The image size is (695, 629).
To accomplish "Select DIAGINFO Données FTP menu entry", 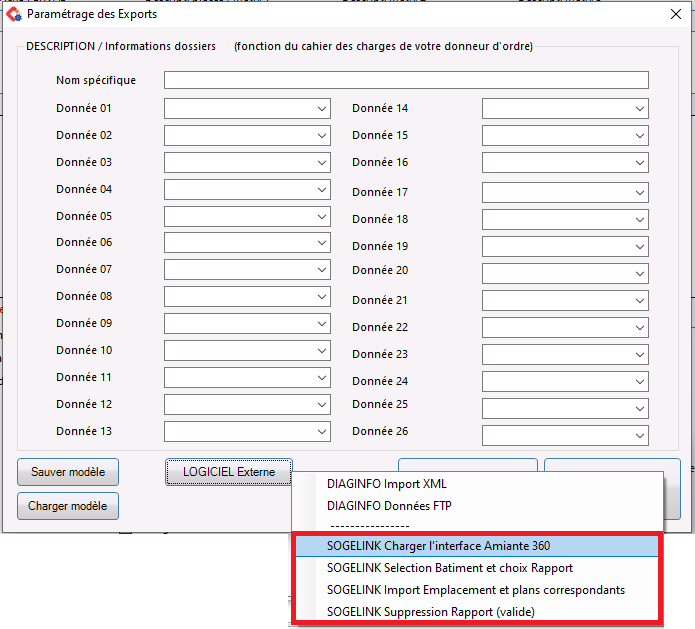I will pos(477,506).
